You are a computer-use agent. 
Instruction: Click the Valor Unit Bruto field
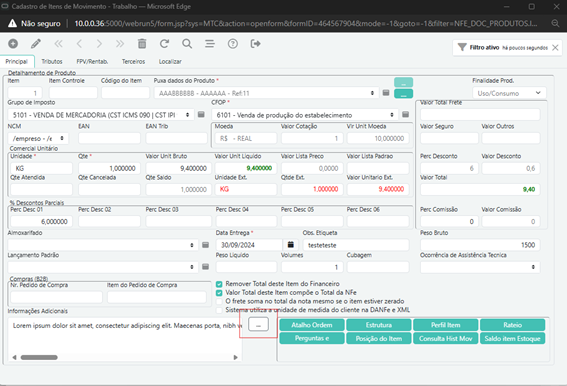(x=178, y=168)
